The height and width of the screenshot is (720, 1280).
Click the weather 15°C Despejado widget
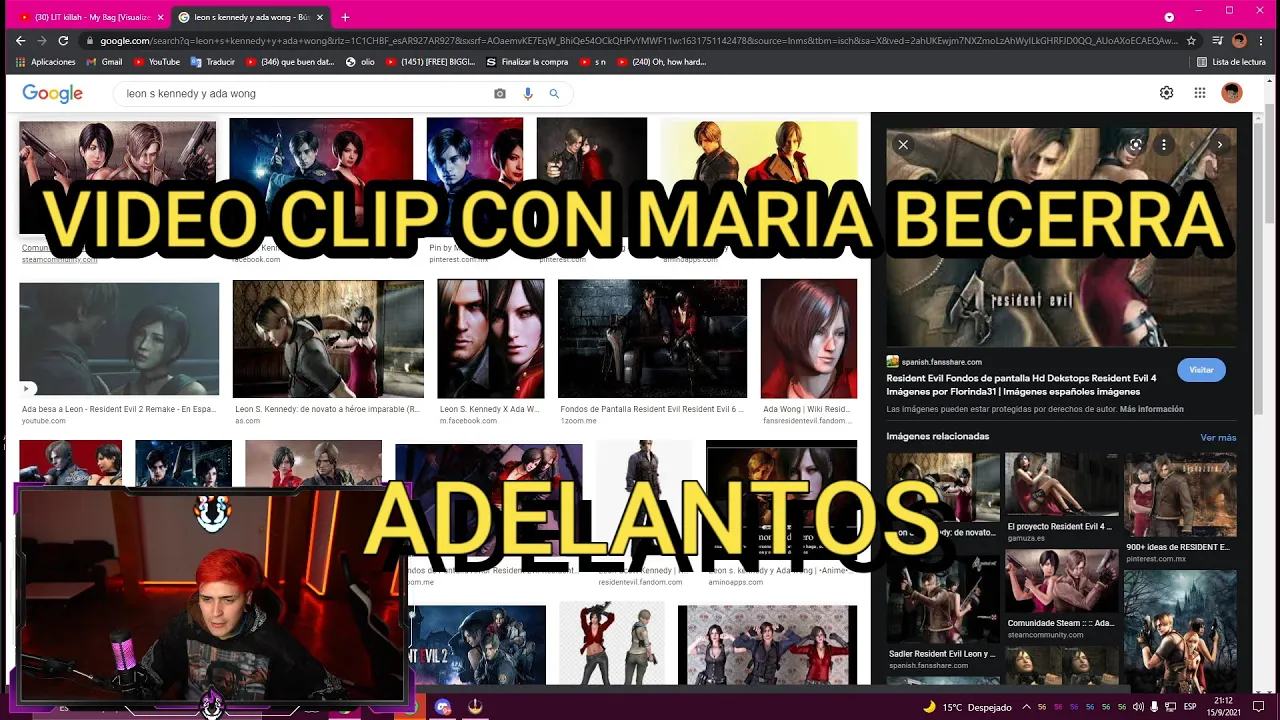point(967,707)
